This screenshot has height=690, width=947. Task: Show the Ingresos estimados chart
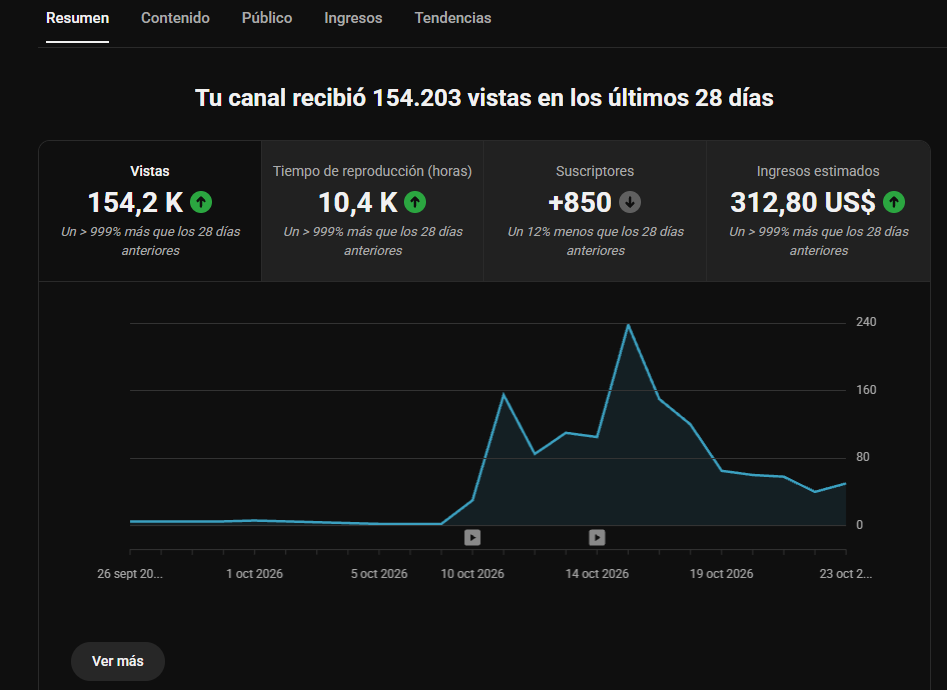[x=818, y=211]
